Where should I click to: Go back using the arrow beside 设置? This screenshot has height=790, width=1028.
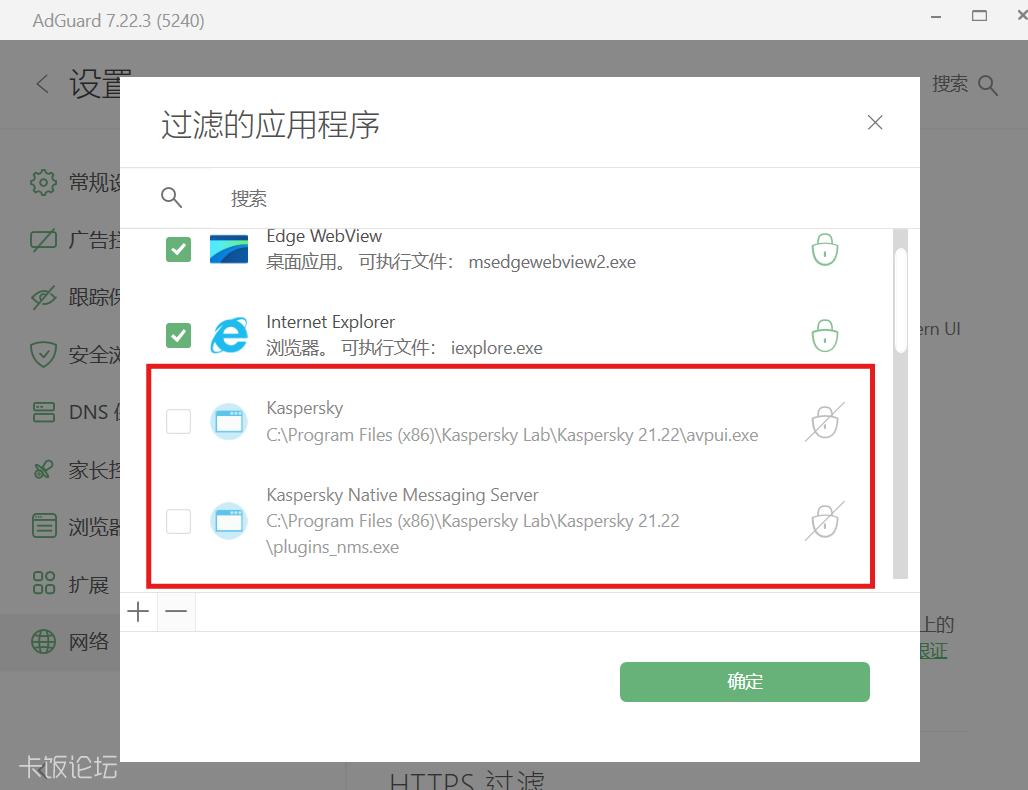(42, 85)
